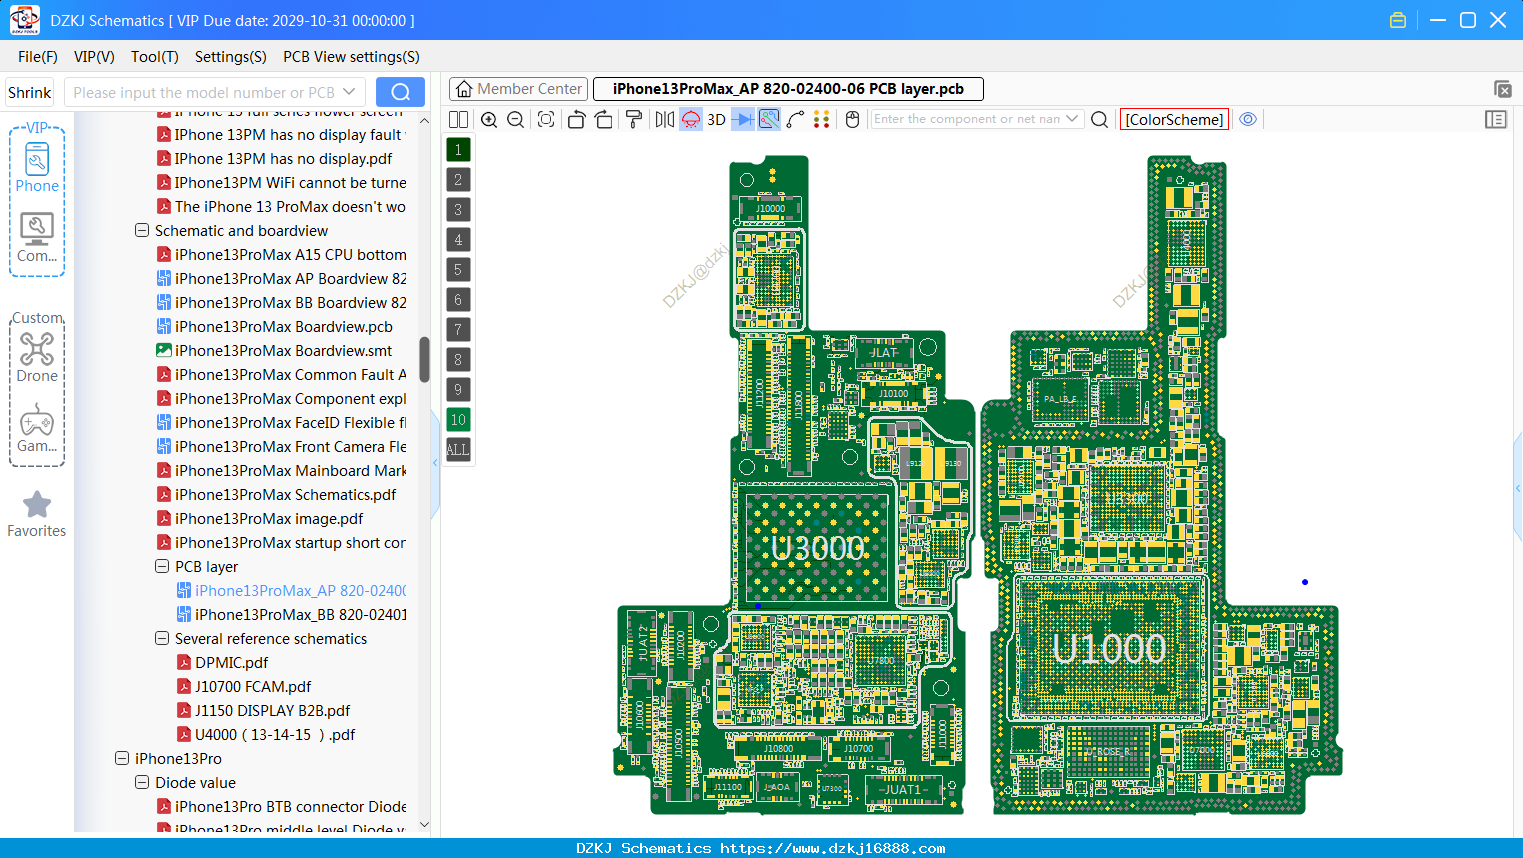Collapse PCB layer tree node
The image size is (1523, 858).
point(162,566)
